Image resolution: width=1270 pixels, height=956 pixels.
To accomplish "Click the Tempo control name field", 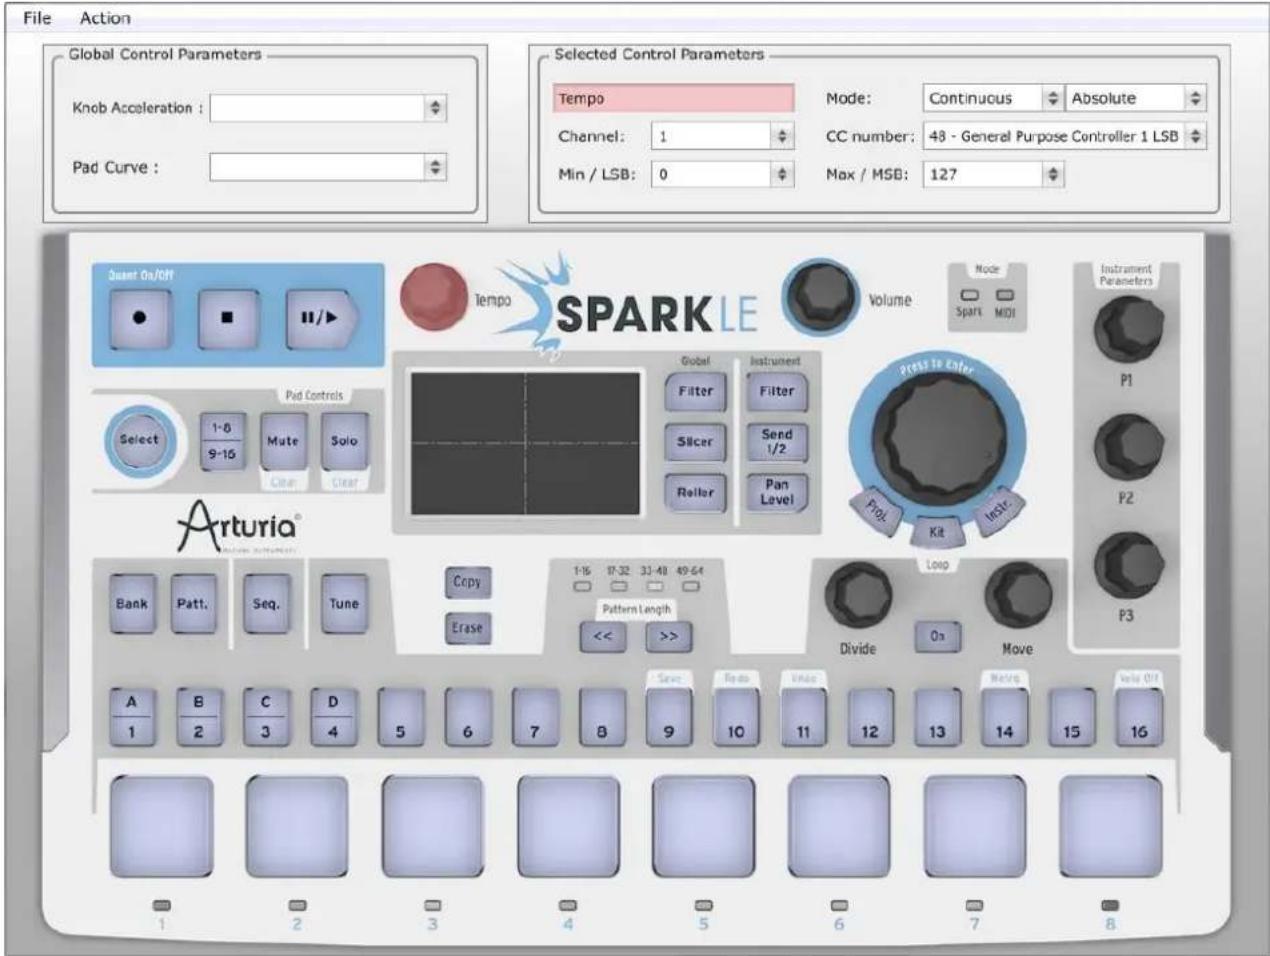I will (x=674, y=98).
